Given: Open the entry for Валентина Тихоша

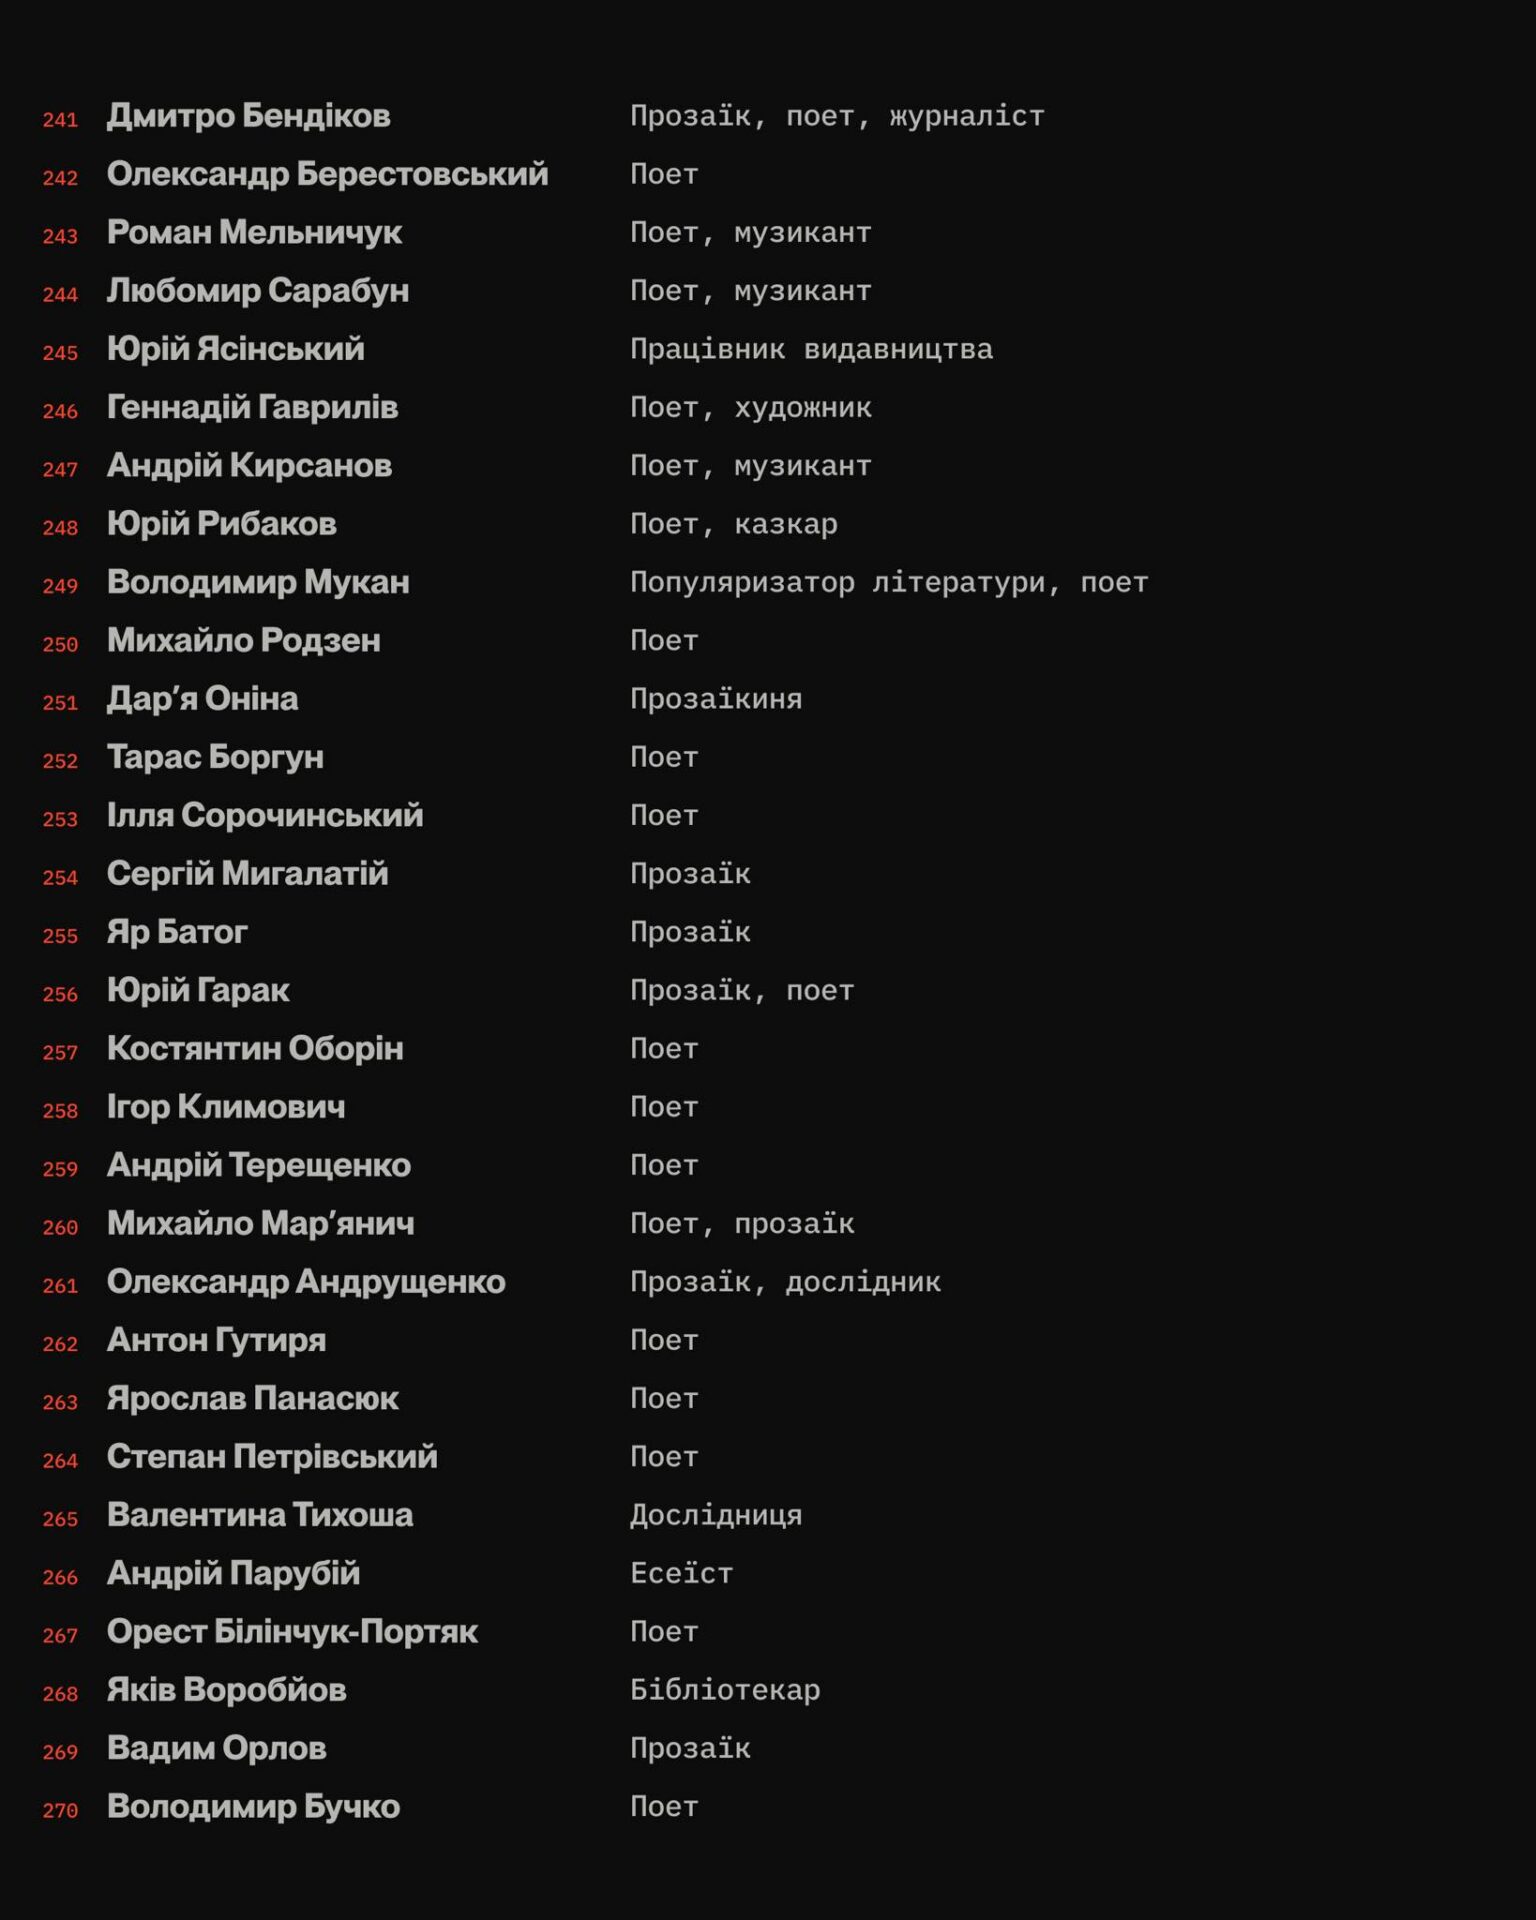Looking at the screenshot, I should pos(259,1515).
